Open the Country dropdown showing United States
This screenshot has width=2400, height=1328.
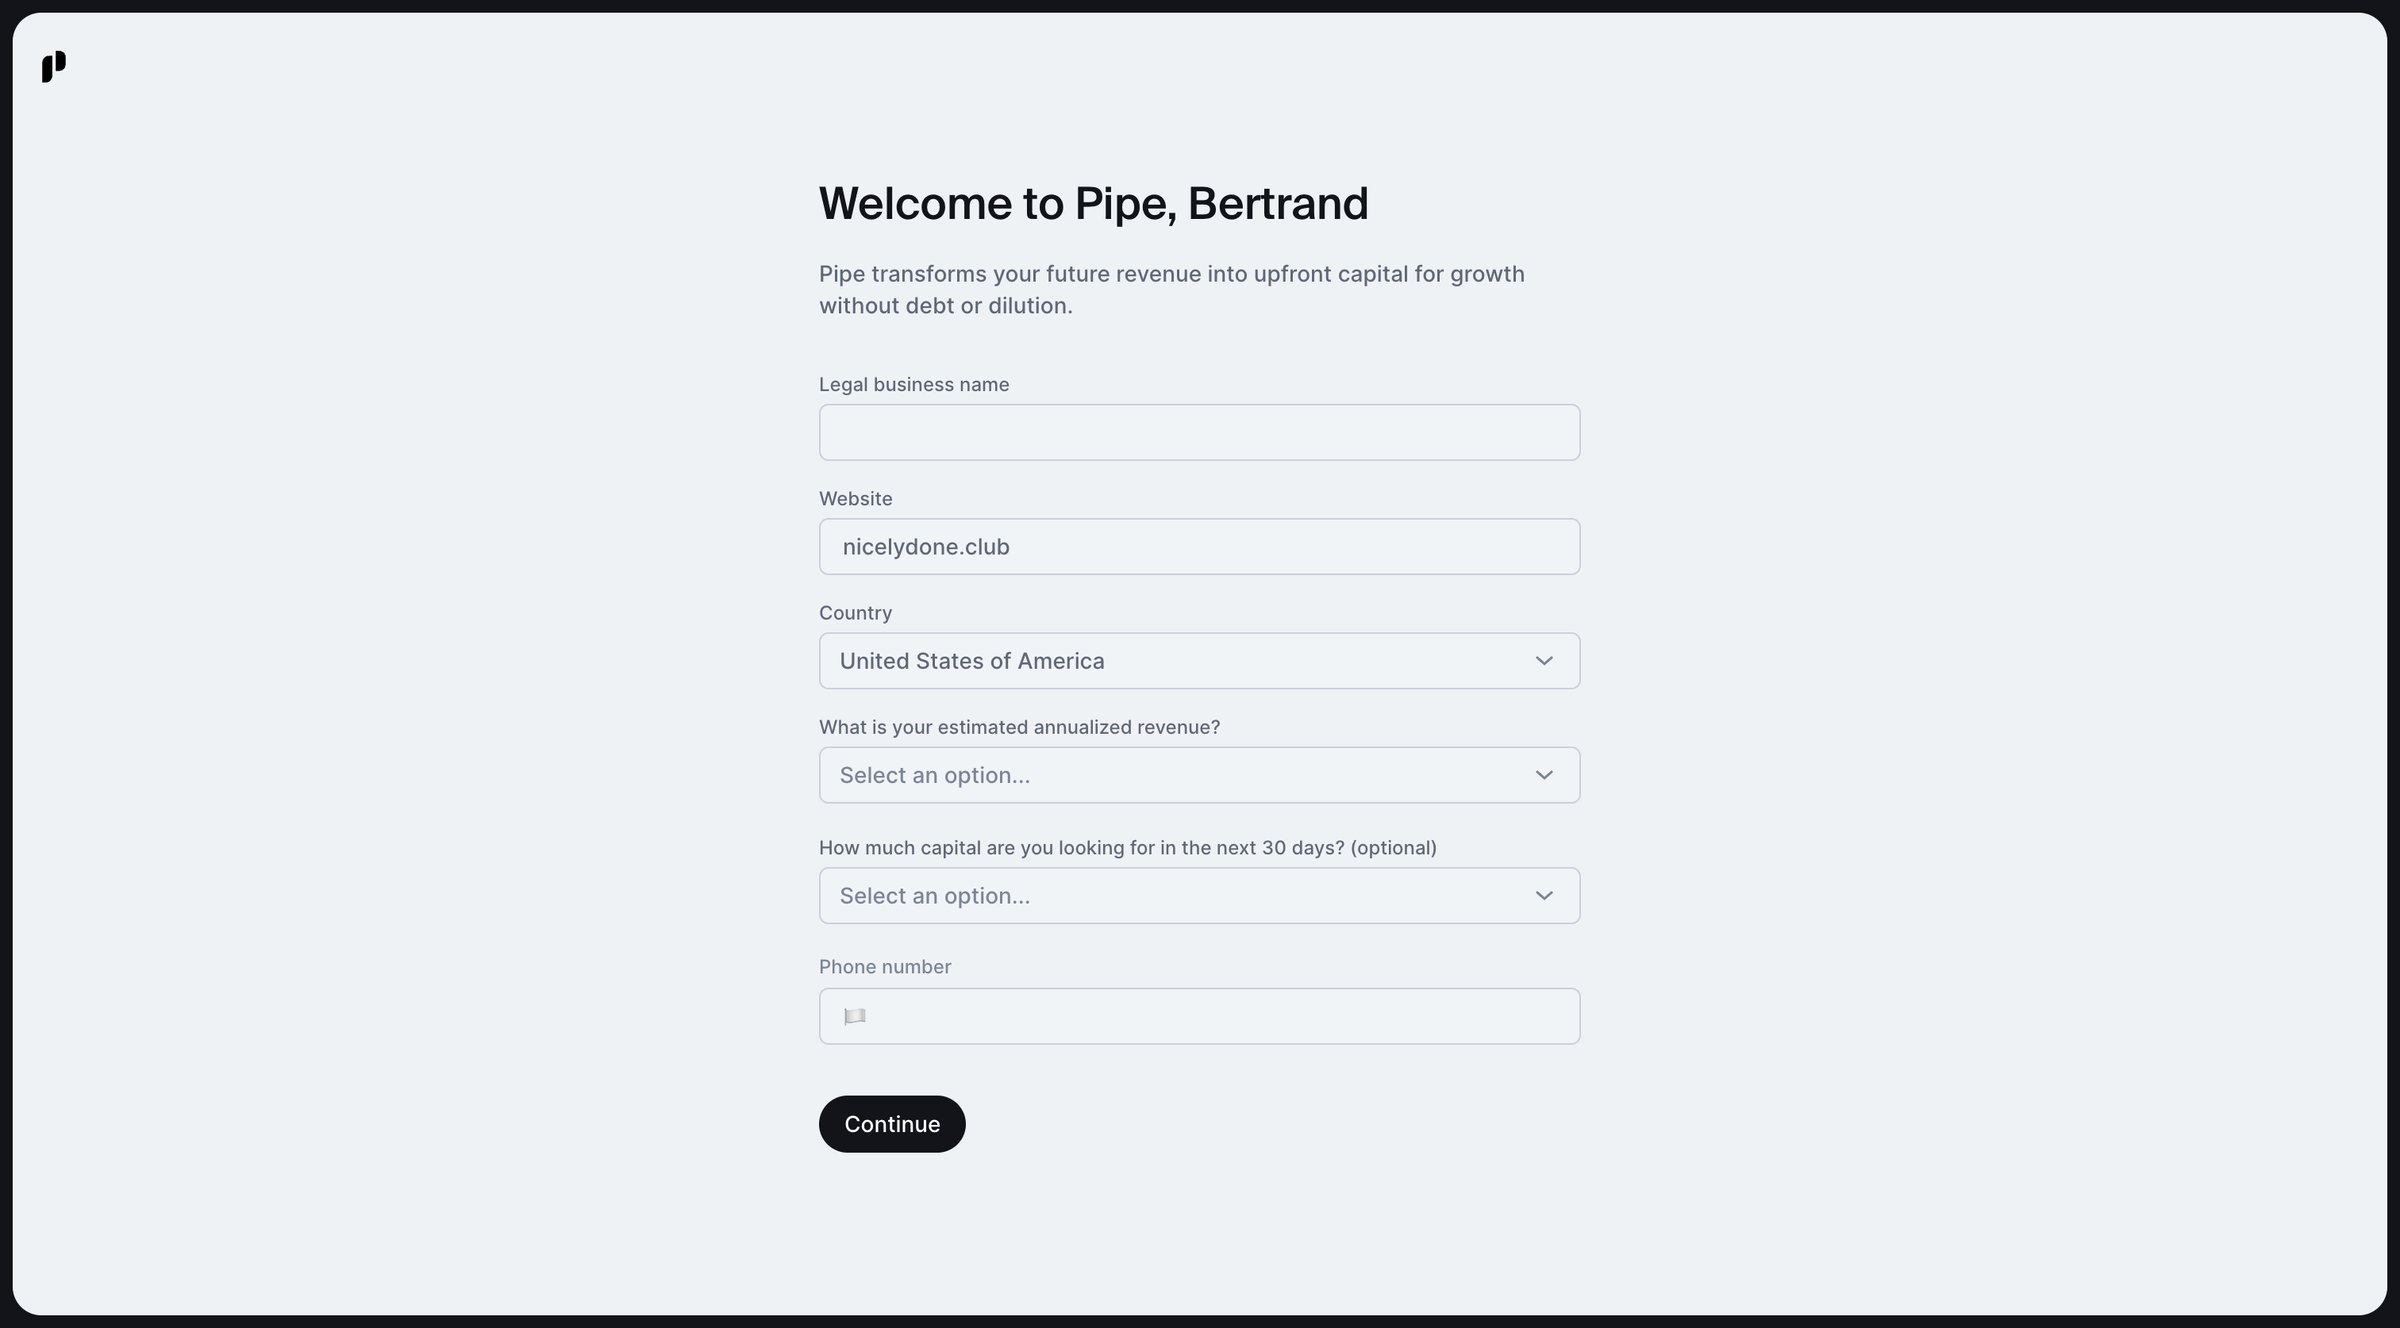[1199, 661]
